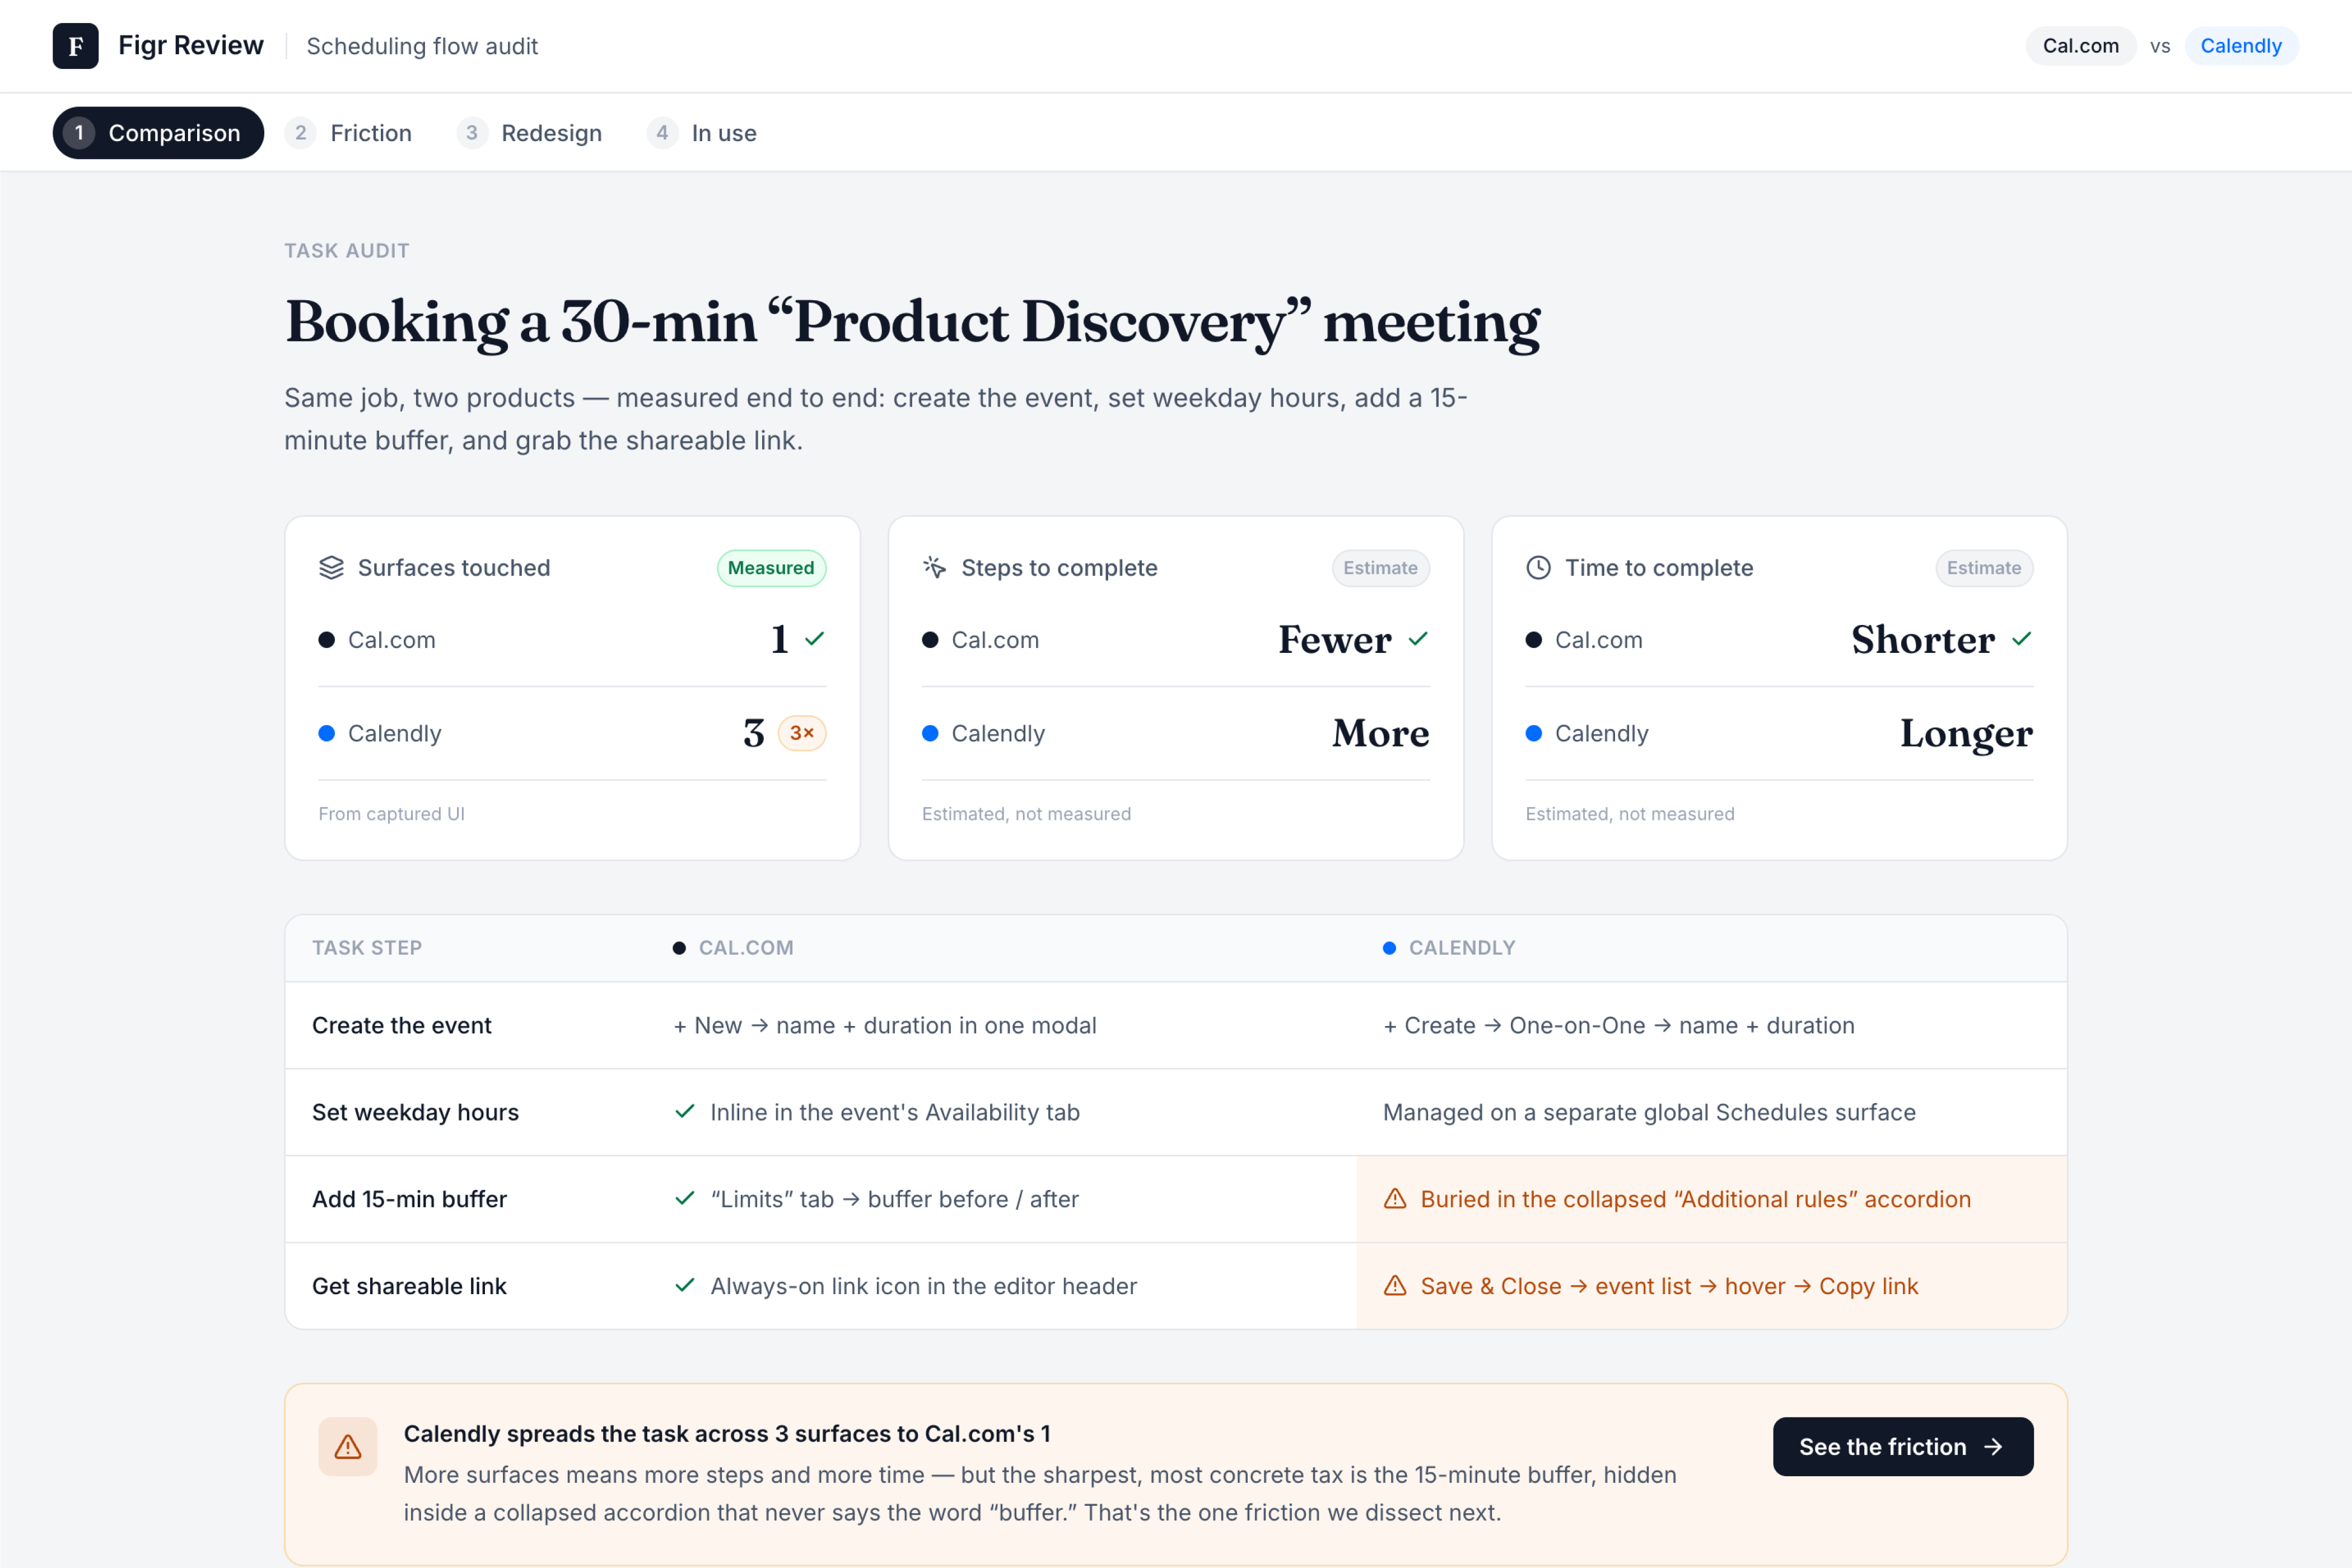Switch to the Friction step
Image resolution: width=2352 pixels, height=1568 pixels.
[x=349, y=133]
